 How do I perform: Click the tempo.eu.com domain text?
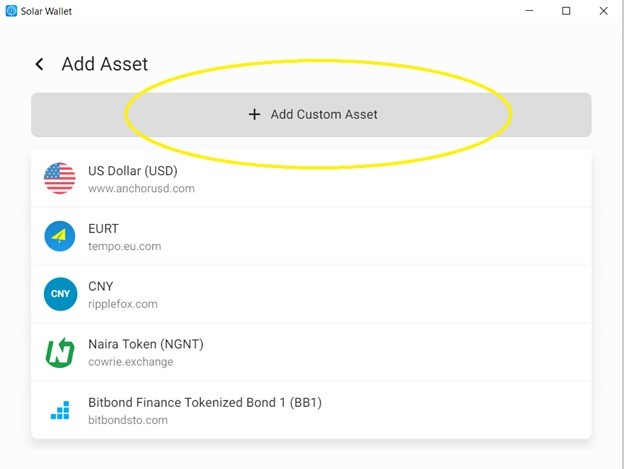125,247
